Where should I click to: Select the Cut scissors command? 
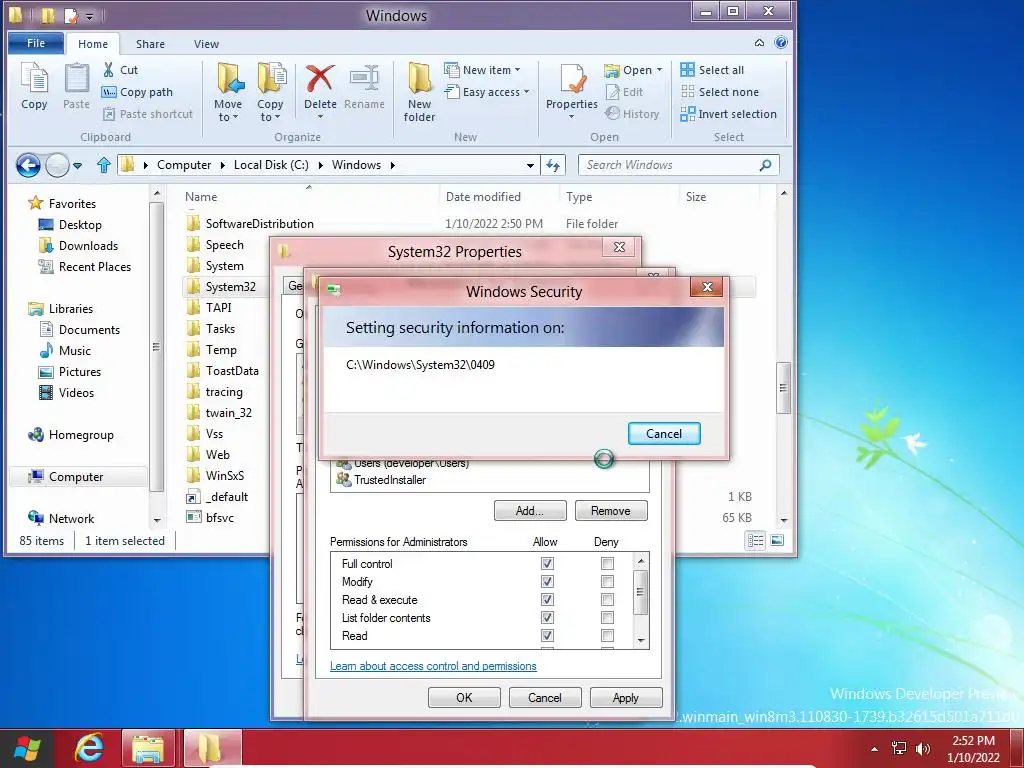pos(120,70)
